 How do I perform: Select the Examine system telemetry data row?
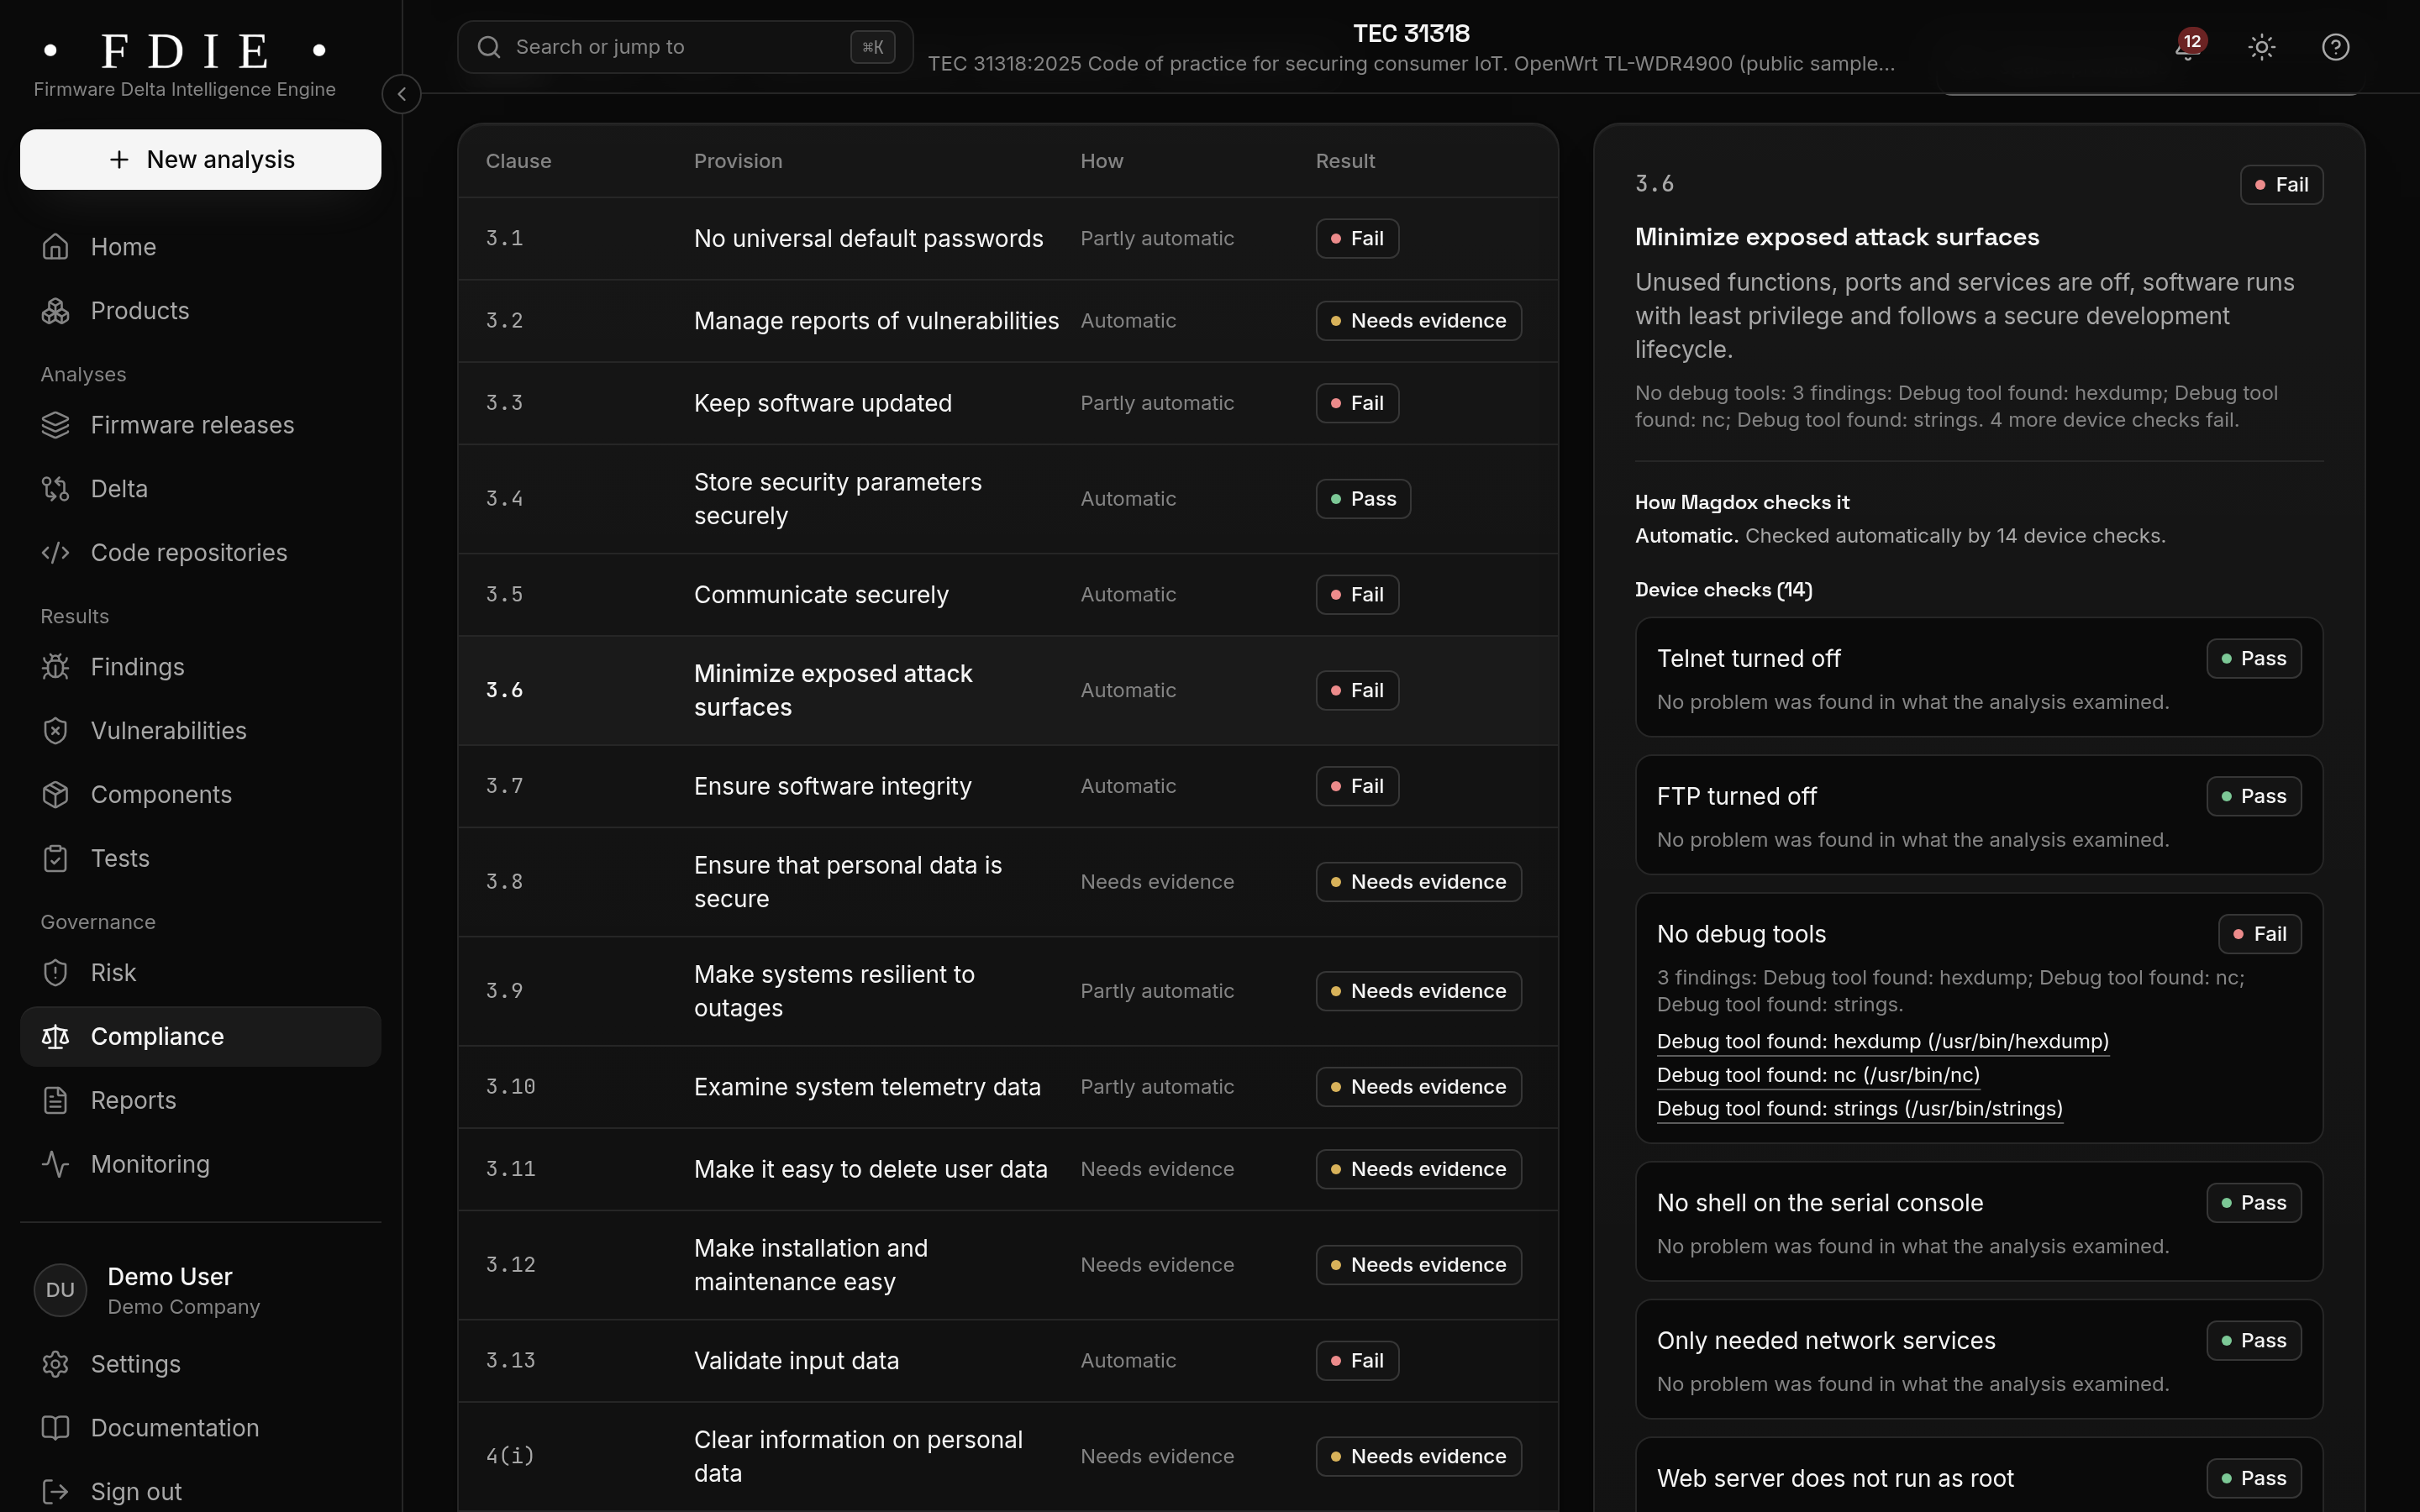tap(1008, 1087)
